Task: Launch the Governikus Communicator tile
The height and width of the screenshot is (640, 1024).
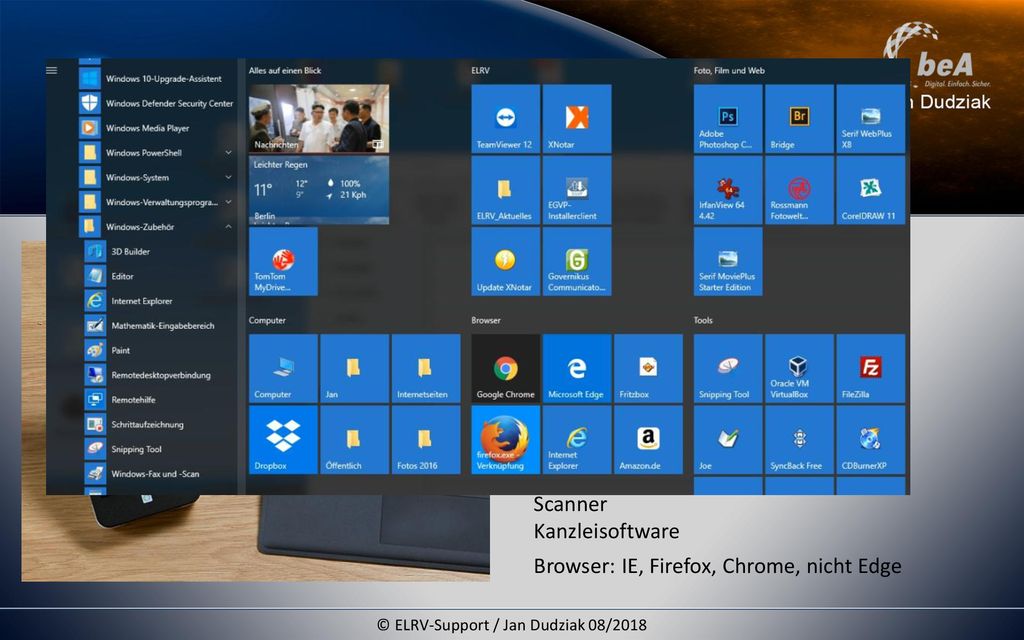Action: 577,261
